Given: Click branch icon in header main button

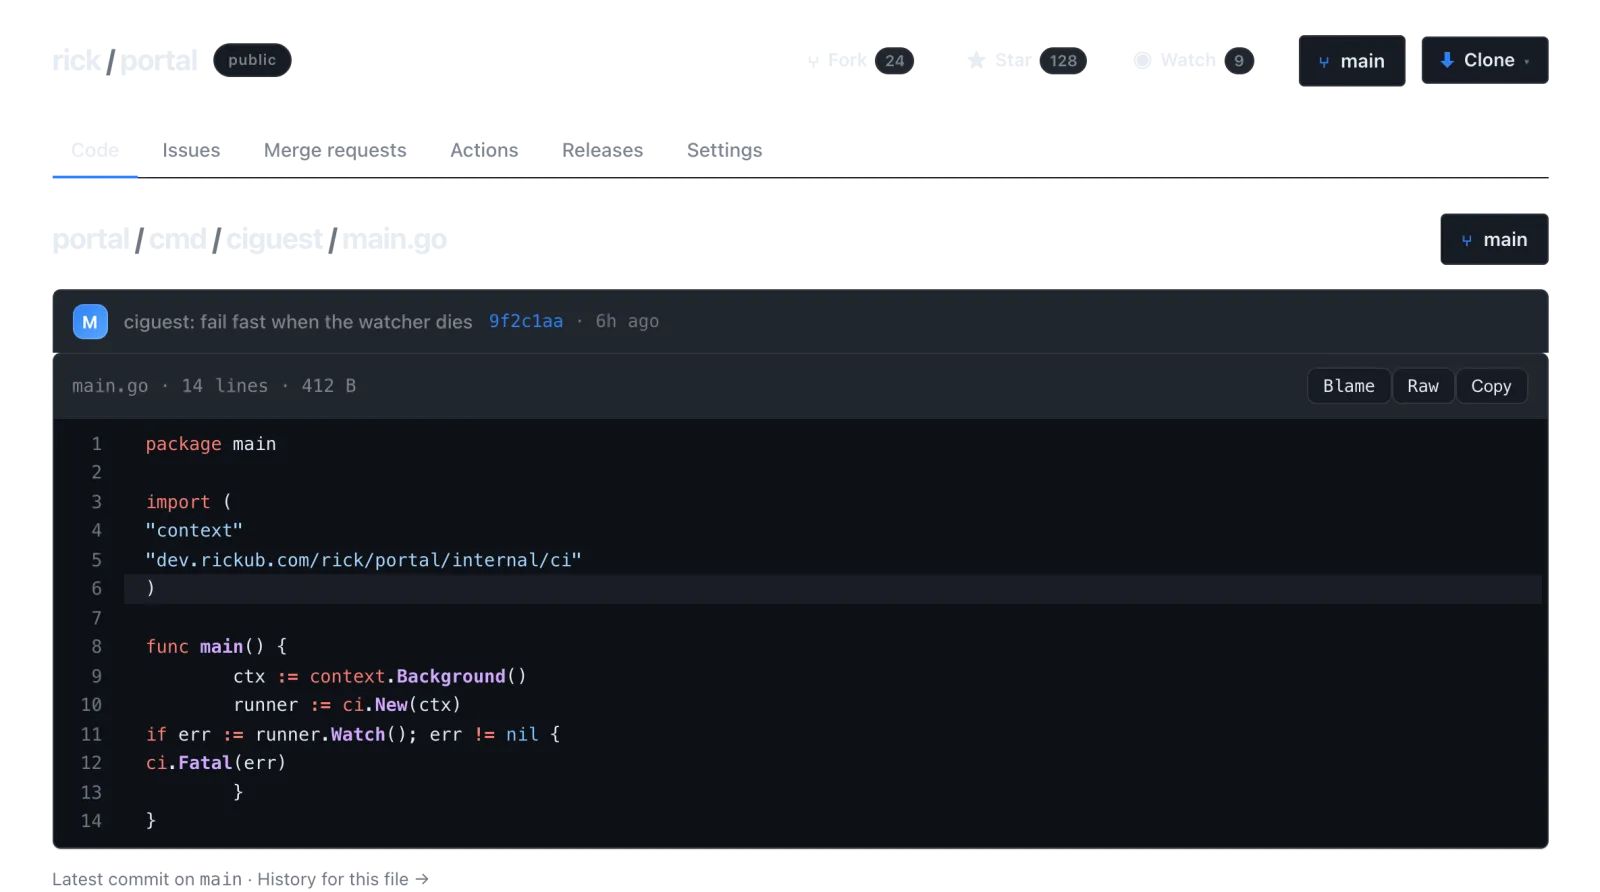Looking at the screenshot, I should coord(1324,62).
